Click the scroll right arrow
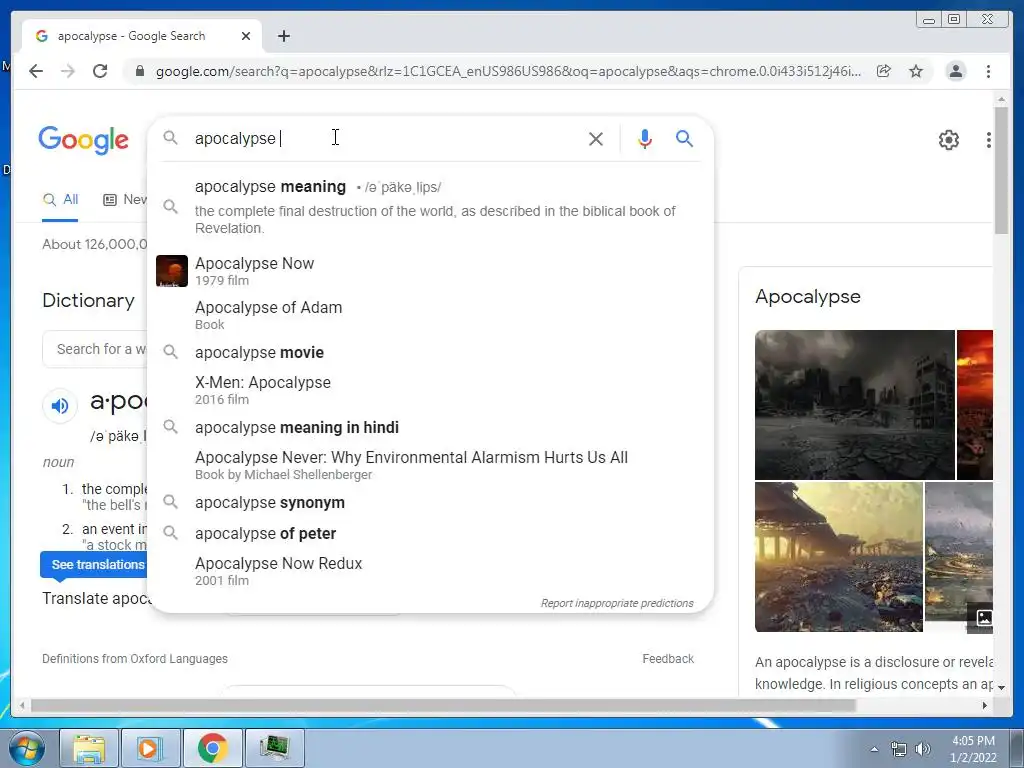The width and height of the screenshot is (1024, 768). tap(985, 705)
